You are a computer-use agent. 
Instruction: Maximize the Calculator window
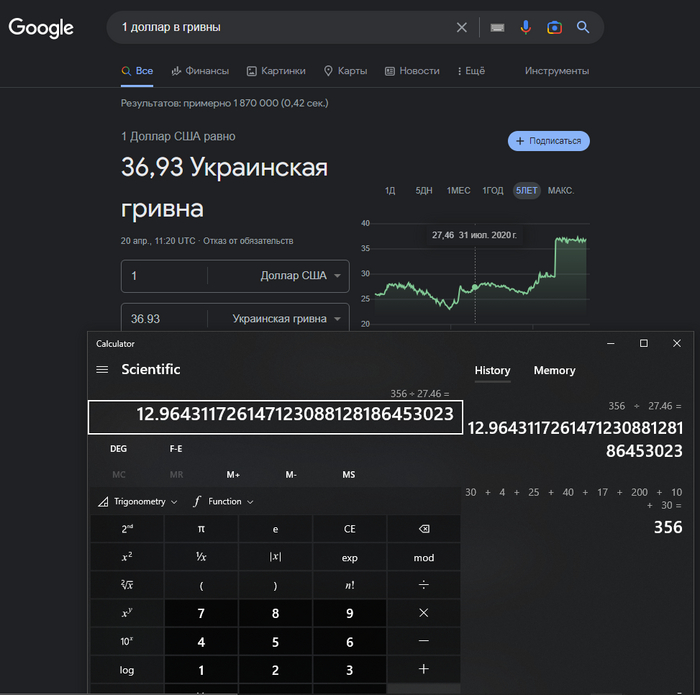tap(644, 343)
